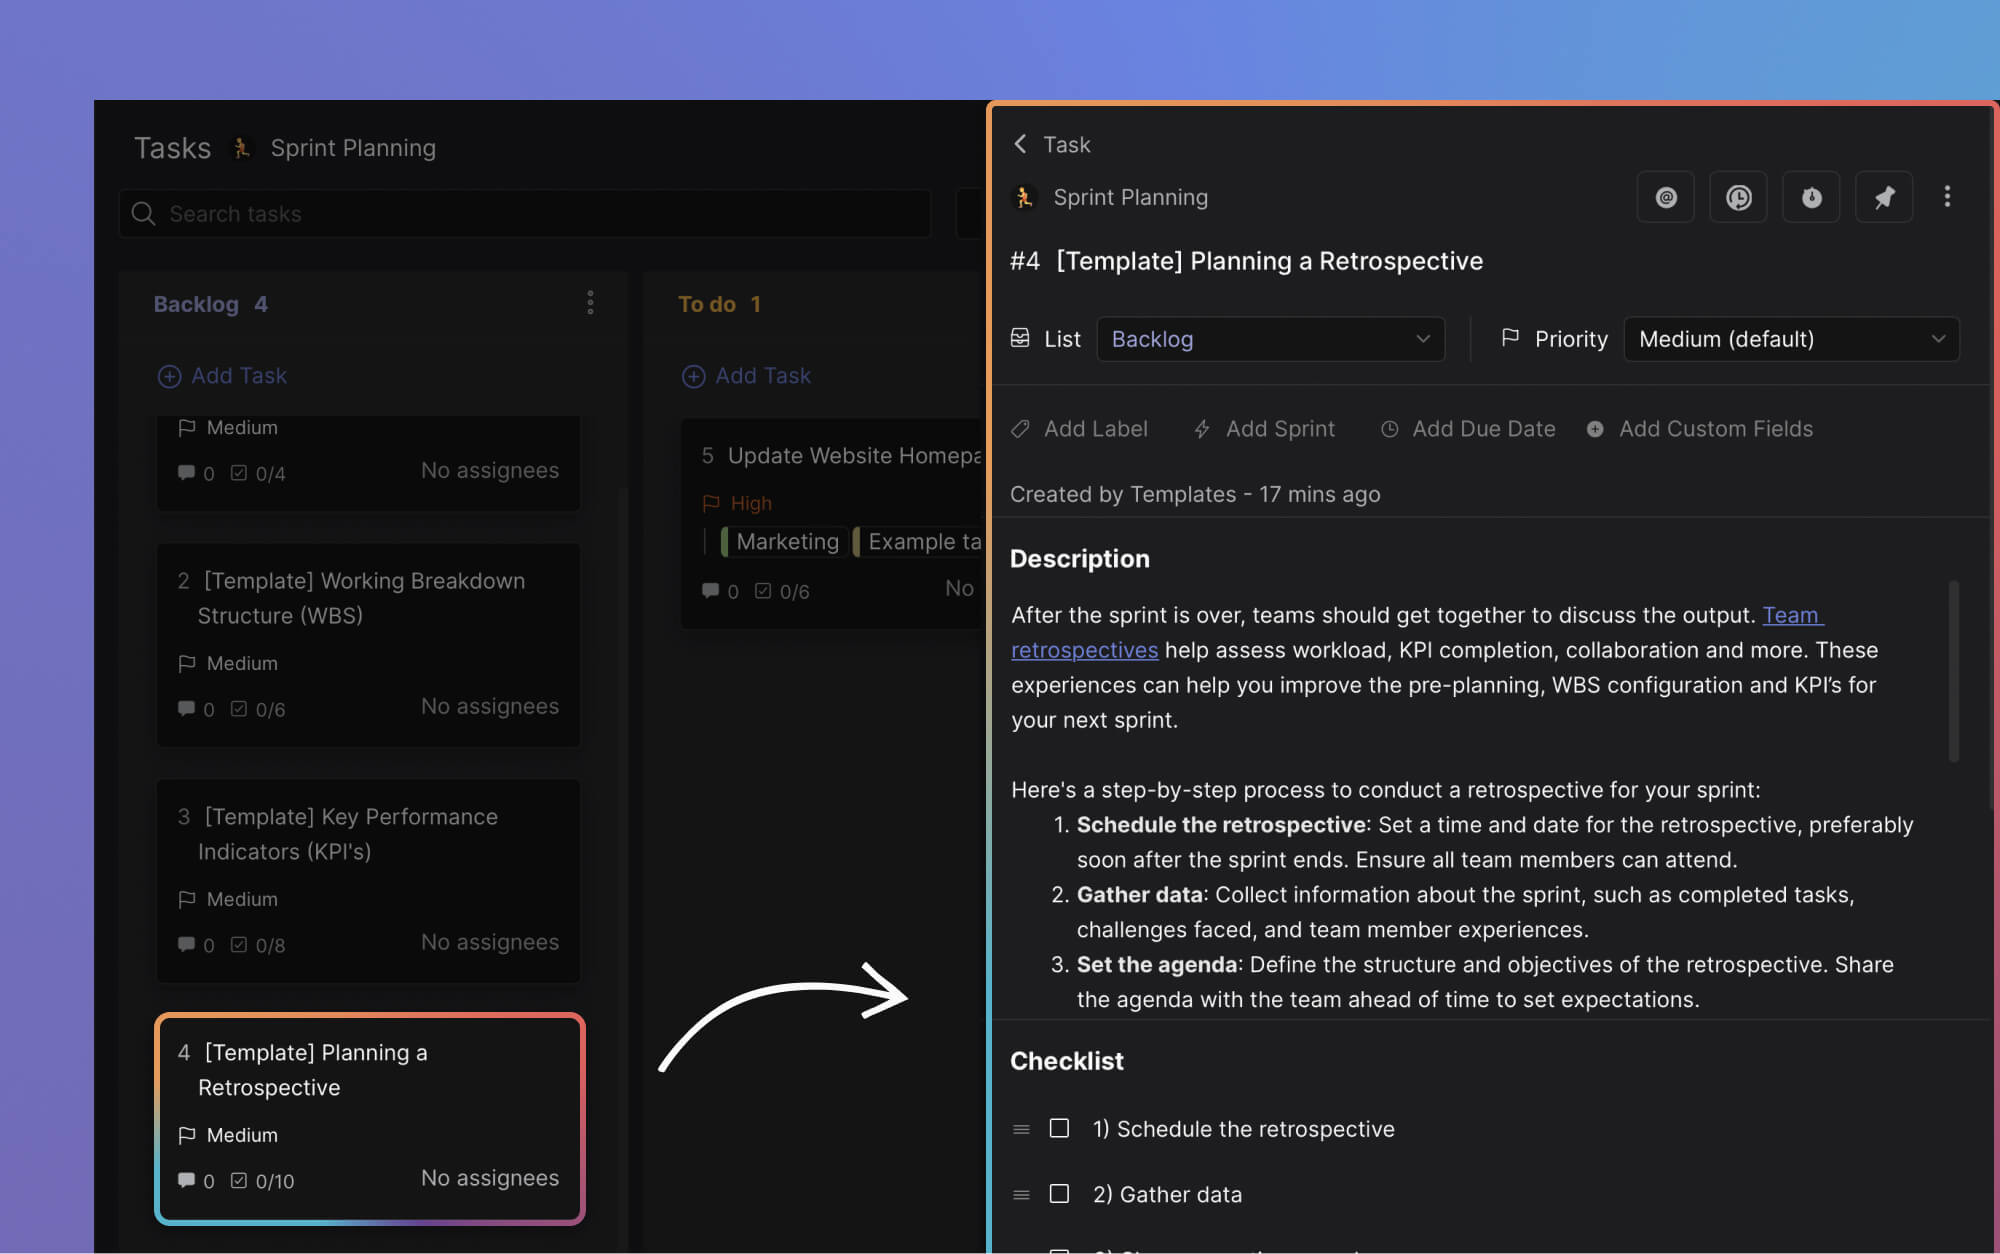Pin the Planning a Retrospective task
Image resolution: width=2000 pixels, height=1254 pixels.
(x=1884, y=197)
